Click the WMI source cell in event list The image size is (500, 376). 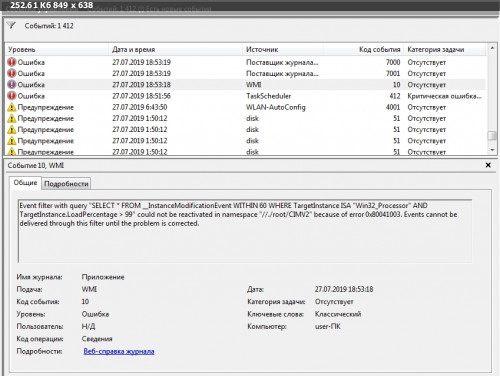coord(253,85)
